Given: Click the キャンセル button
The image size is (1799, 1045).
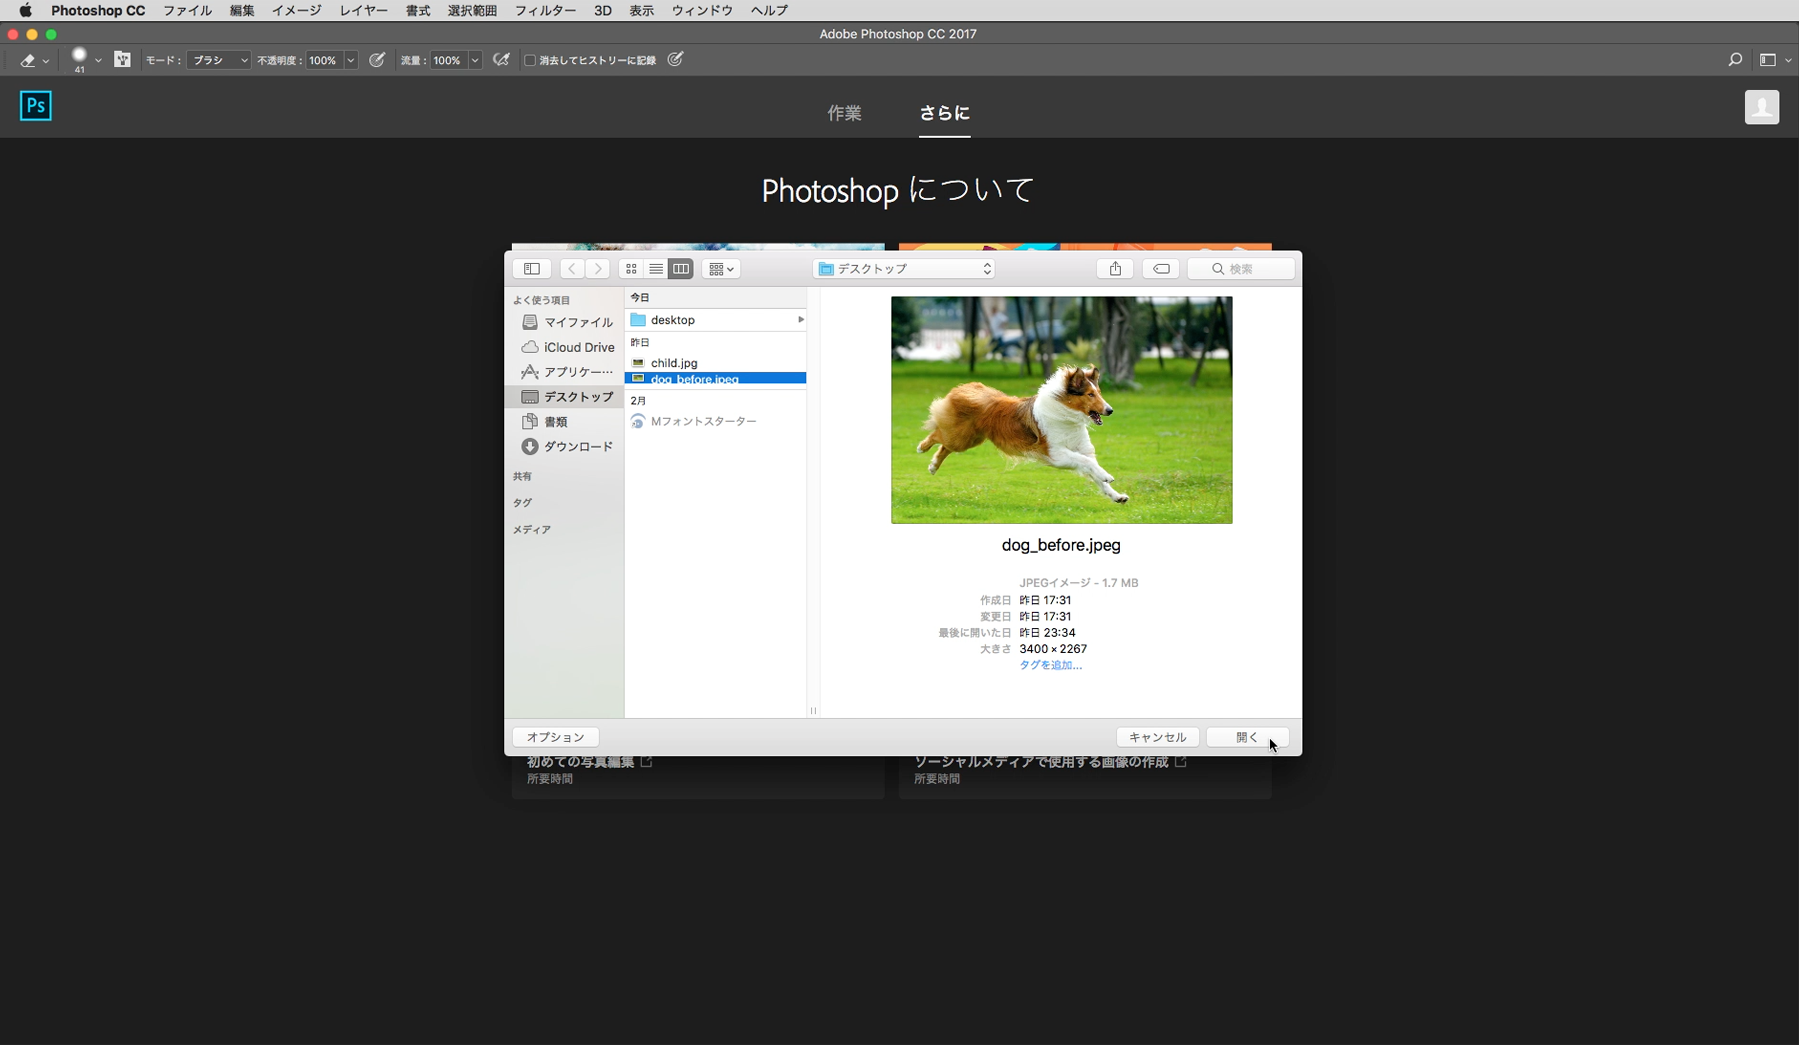Looking at the screenshot, I should click(x=1157, y=737).
